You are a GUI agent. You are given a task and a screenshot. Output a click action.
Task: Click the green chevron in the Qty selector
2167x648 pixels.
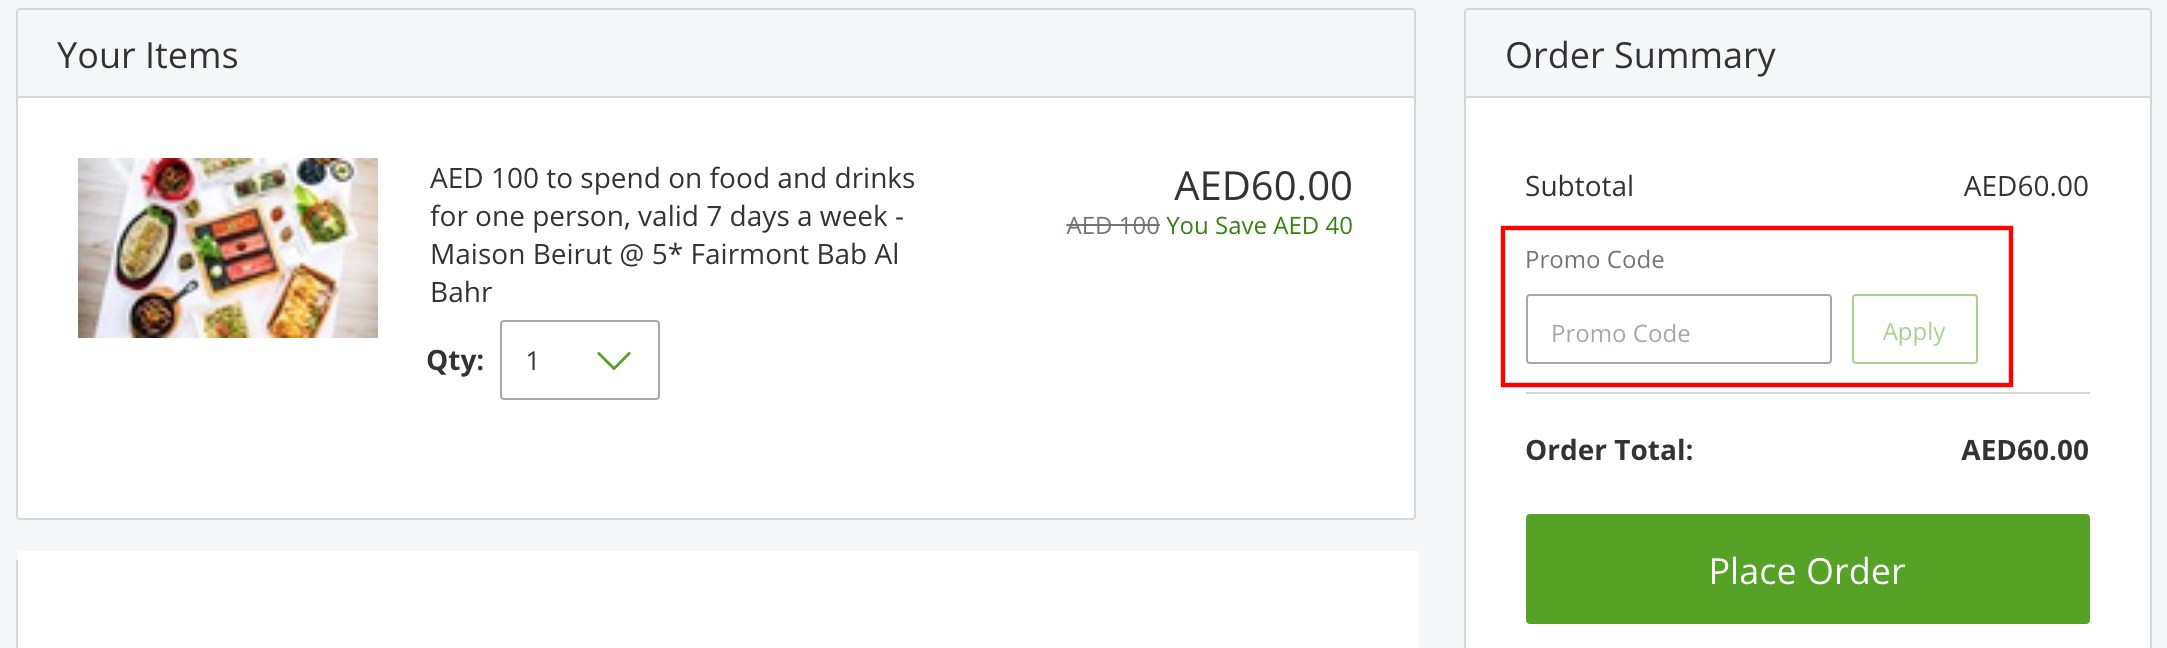[614, 360]
